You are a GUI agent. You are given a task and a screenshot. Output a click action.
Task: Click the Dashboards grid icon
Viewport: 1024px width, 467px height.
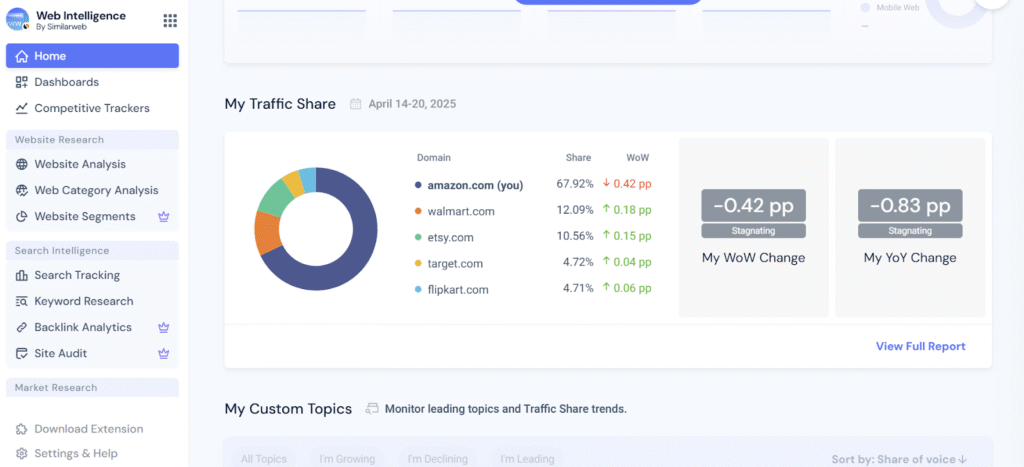click(x=22, y=82)
